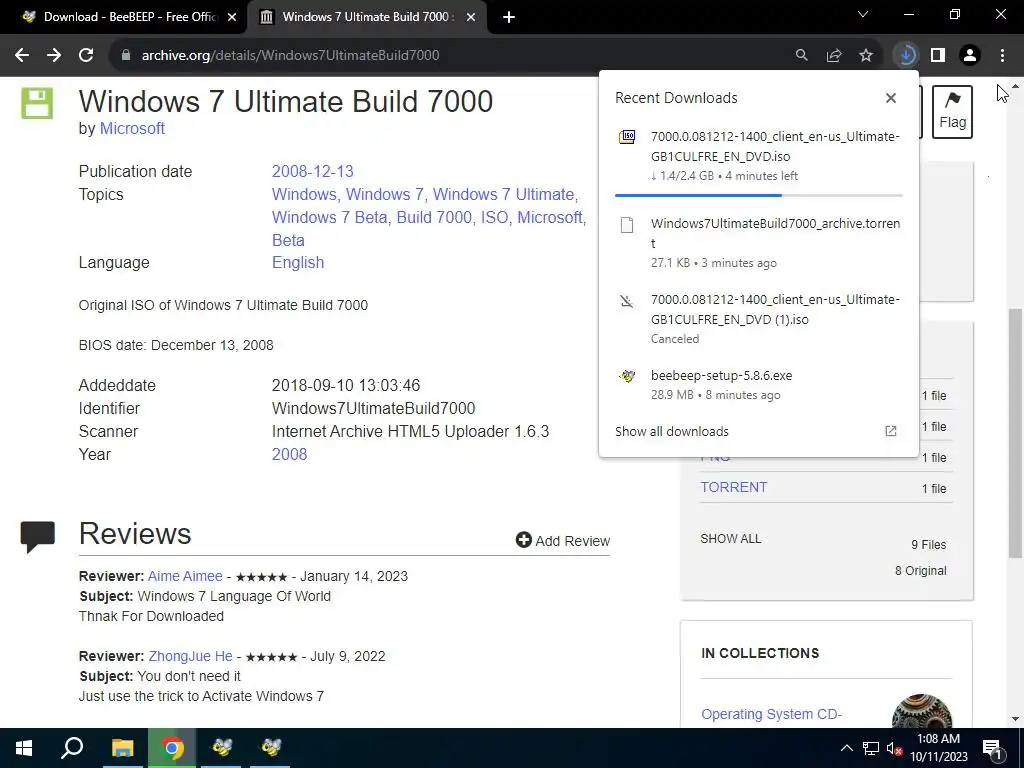Flag this item
The image size is (1024, 768).
[952, 112]
